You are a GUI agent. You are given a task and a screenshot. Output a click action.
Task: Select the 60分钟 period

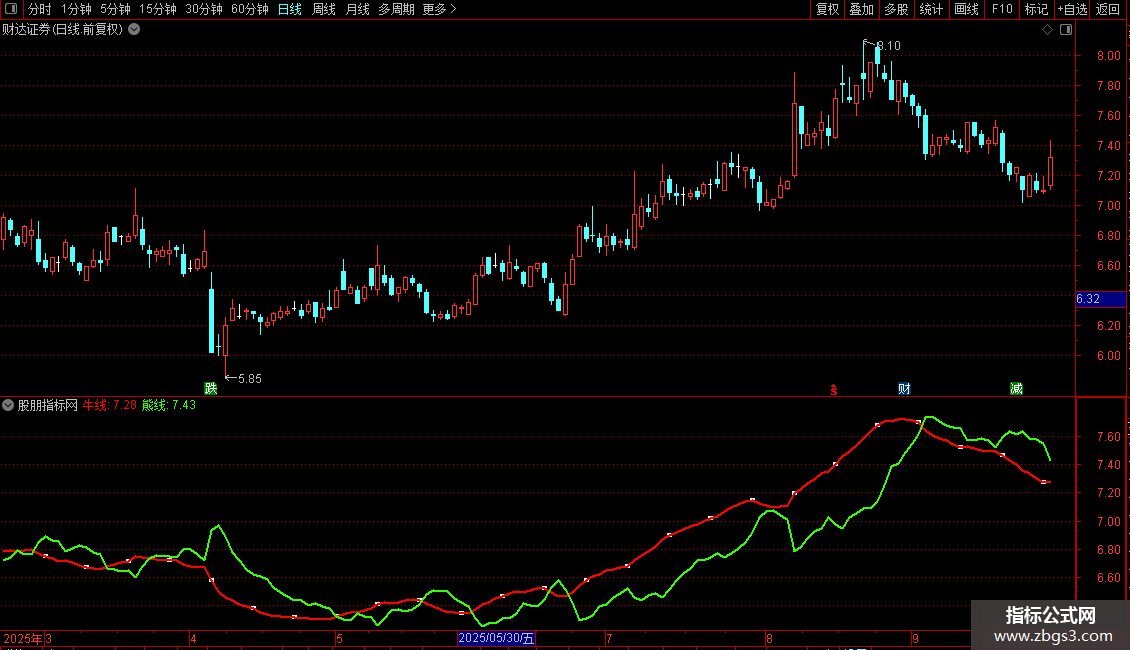click(250, 9)
